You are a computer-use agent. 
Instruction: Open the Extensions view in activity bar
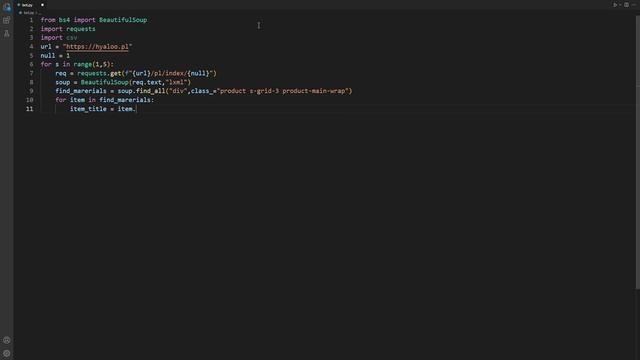(x=7, y=20)
